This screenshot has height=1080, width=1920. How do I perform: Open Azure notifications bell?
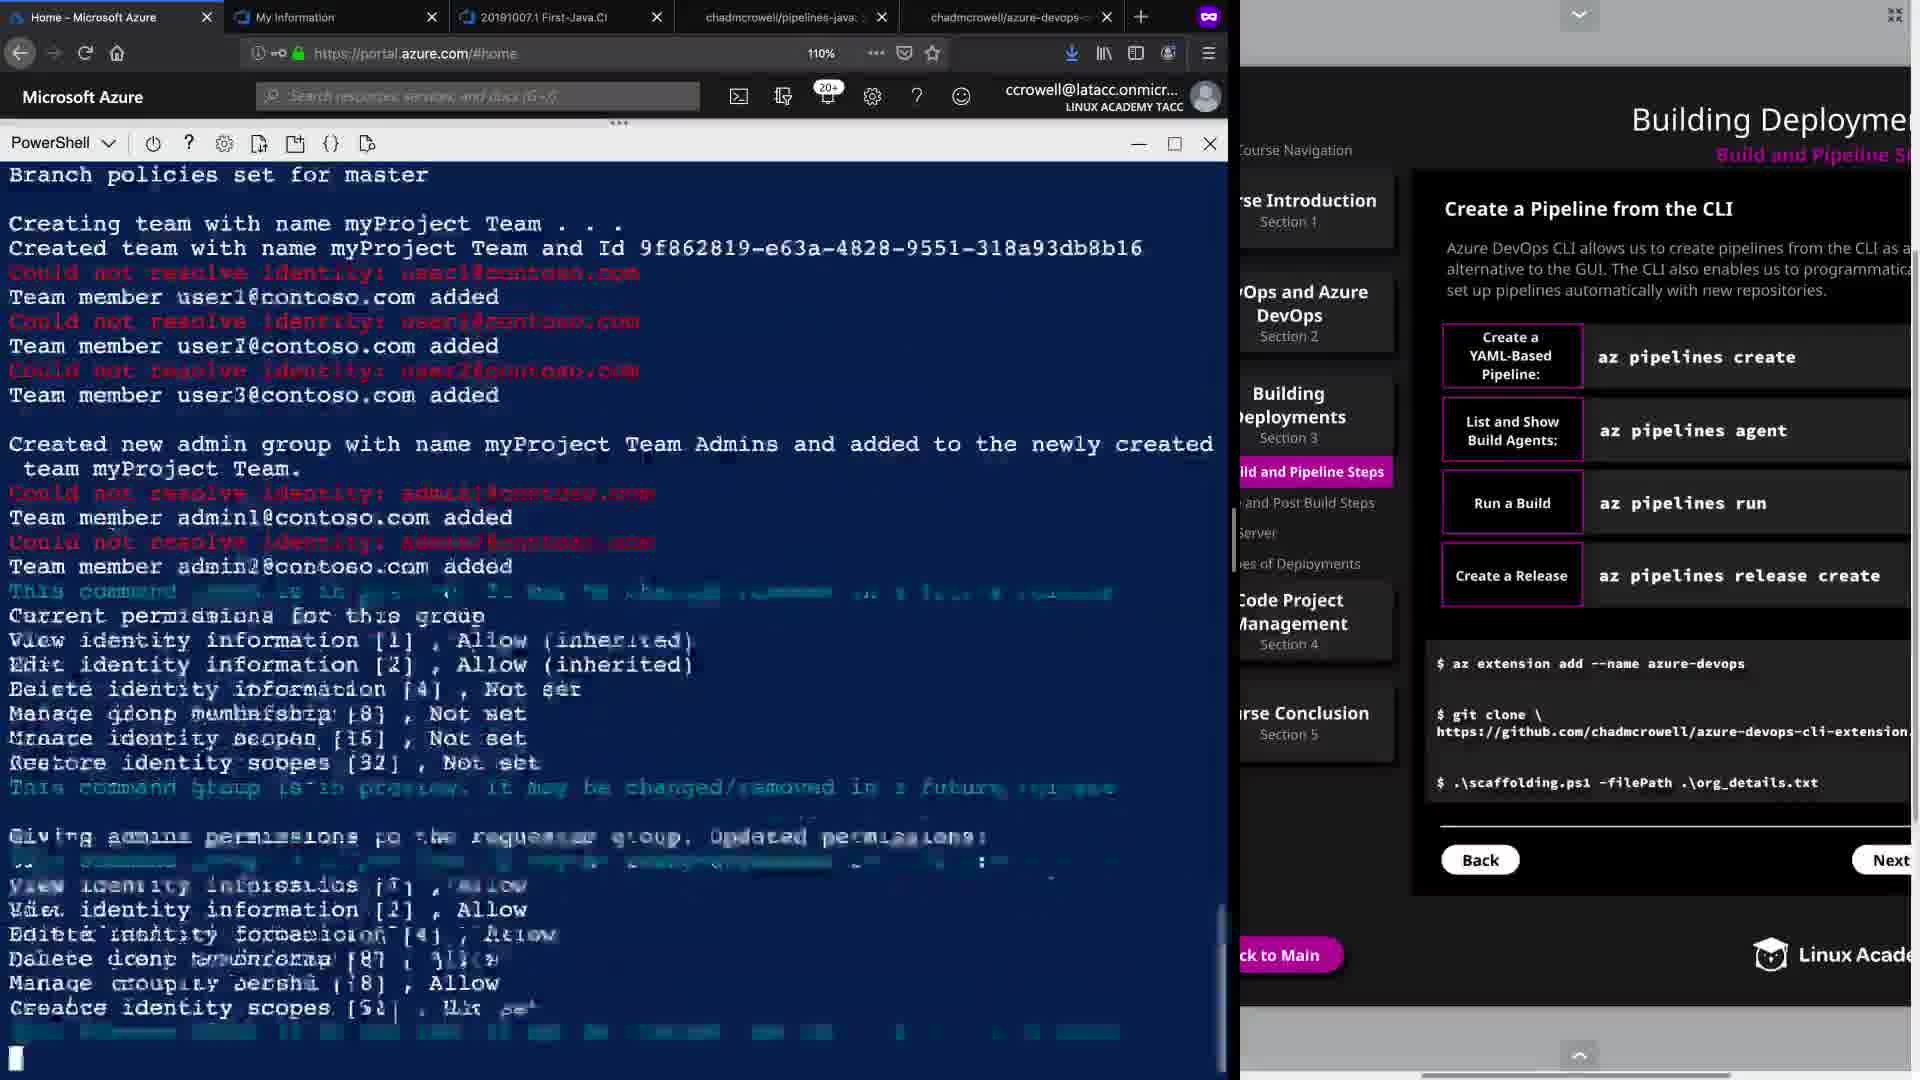pos(827,97)
